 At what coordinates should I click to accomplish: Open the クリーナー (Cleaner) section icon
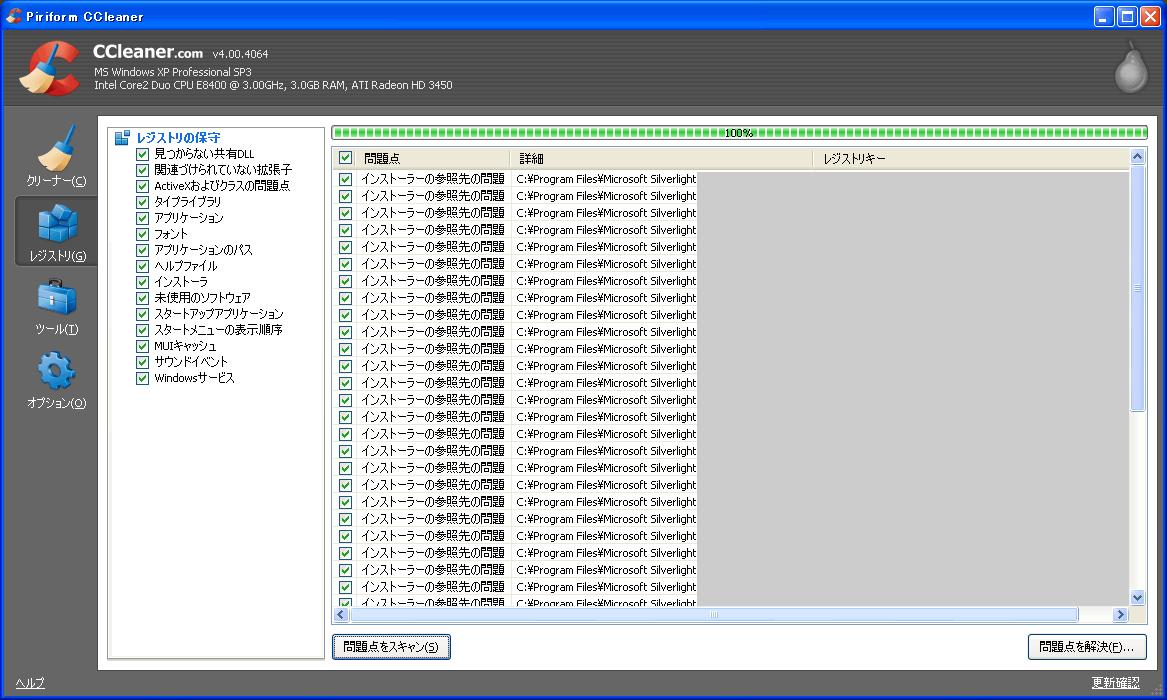(x=56, y=148)
